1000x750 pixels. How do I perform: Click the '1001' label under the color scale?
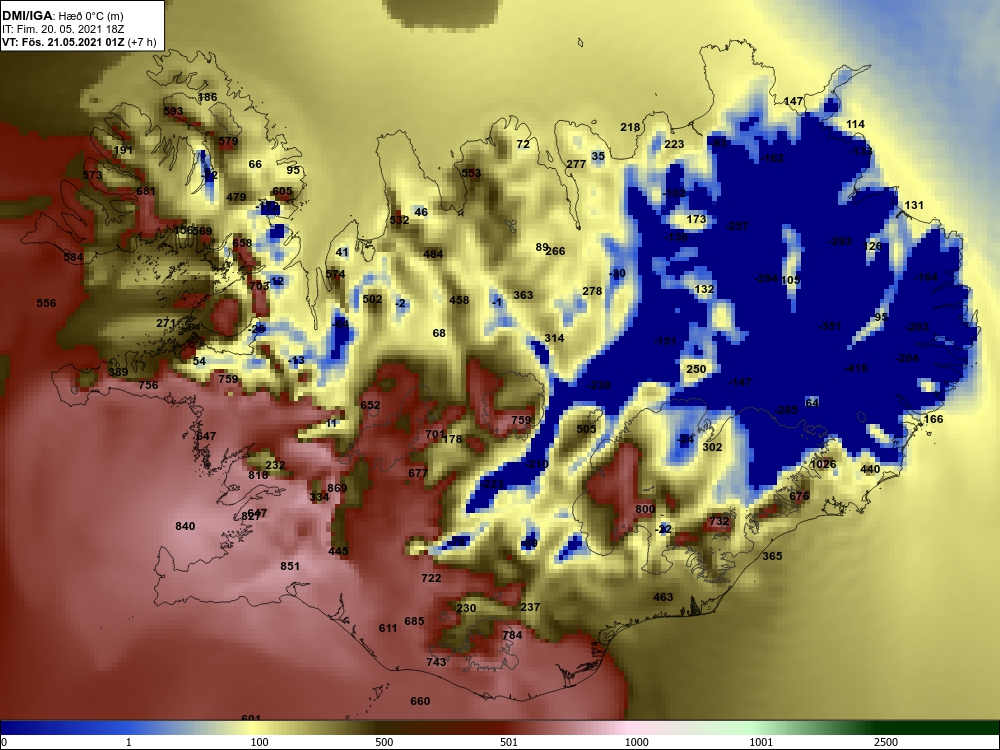(760, 742)
